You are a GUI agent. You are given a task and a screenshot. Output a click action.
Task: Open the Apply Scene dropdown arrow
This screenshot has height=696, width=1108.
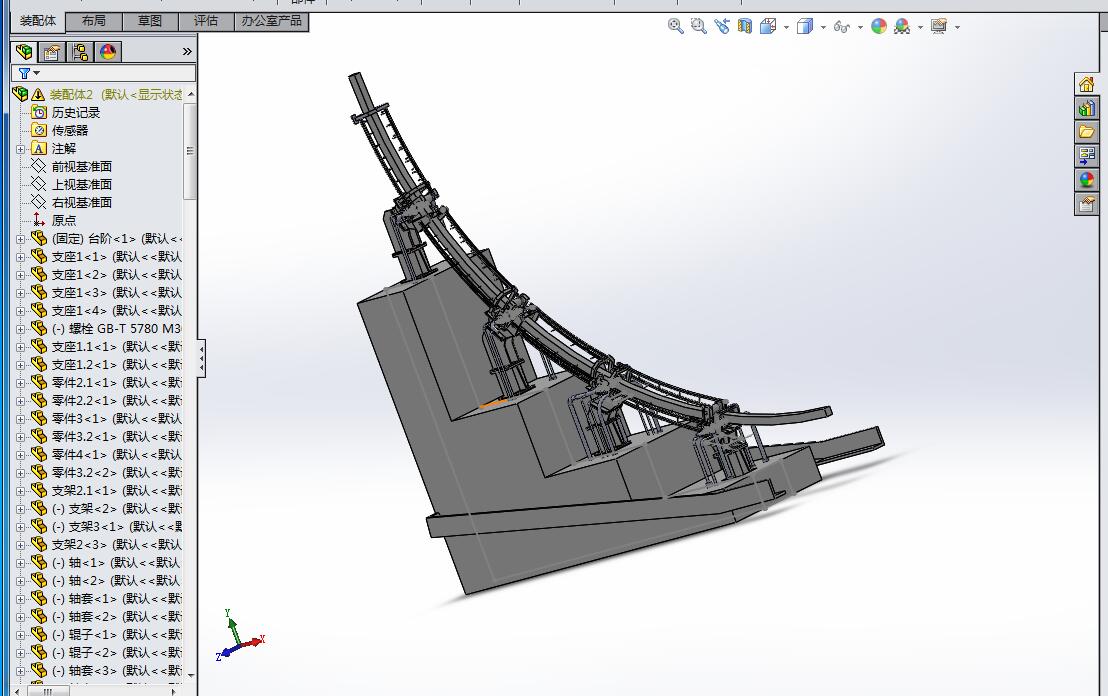pyautogui.click(x=920, y=28)
